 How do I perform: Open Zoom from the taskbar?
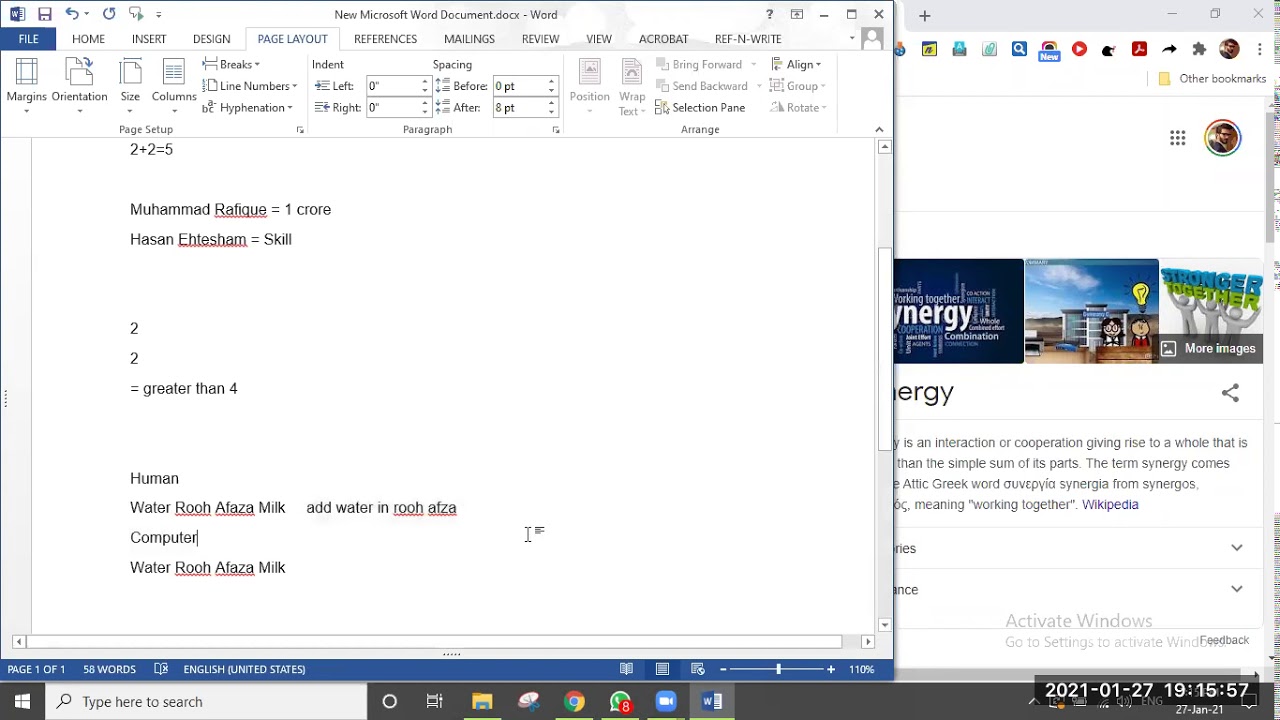click(x=666, y=701)
